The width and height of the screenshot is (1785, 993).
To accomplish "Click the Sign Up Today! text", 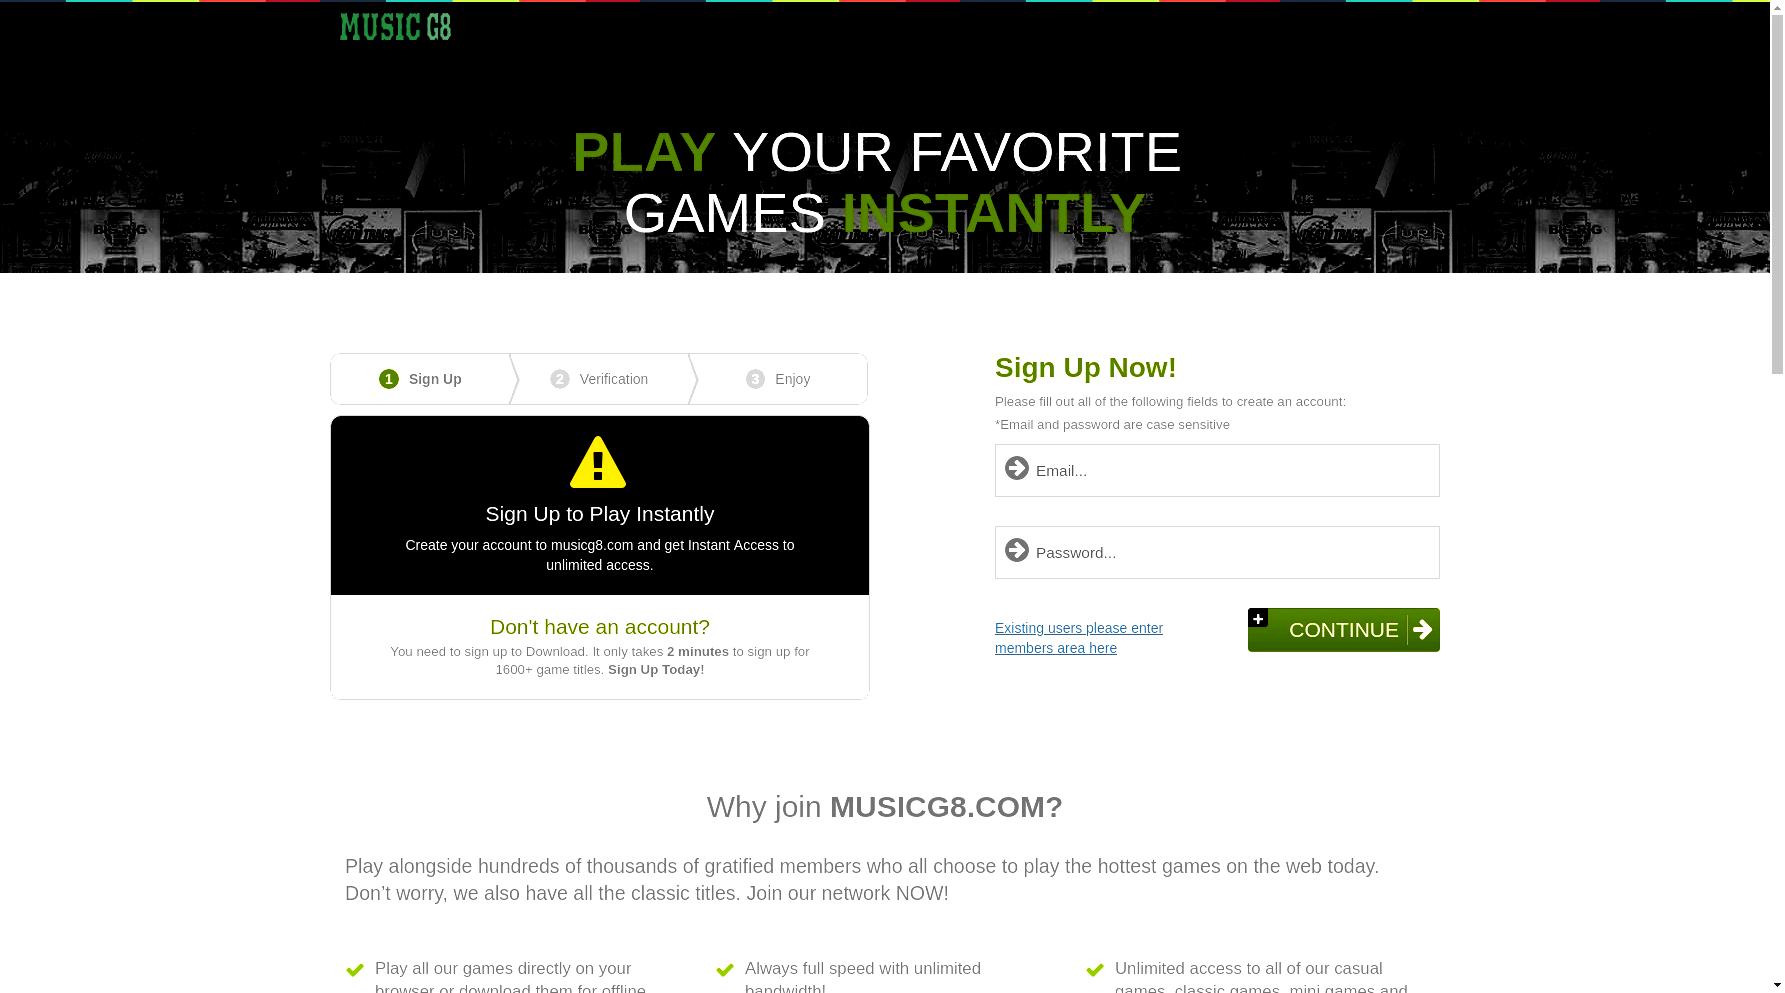I will point(656,670).
